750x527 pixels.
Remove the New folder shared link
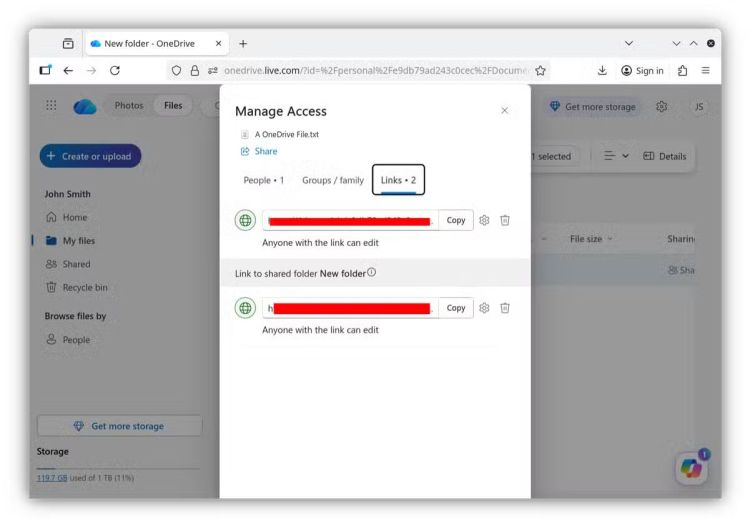505,308
